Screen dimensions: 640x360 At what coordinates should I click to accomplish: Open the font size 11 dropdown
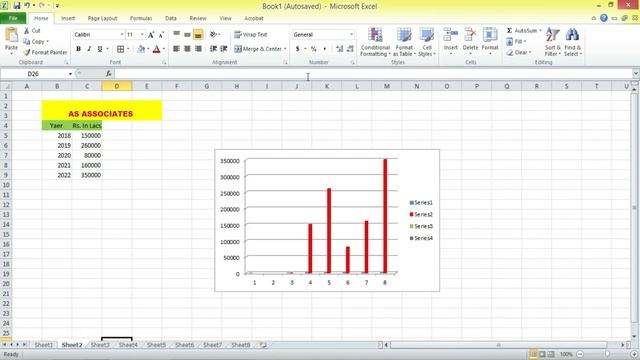[142, 35]
